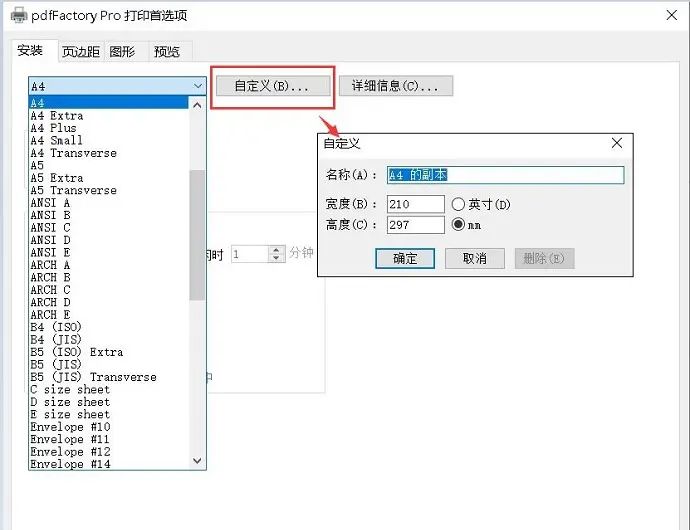Click paper list scroll up arrow
The image size is (690, 530).
pyautogui.click(x=197, y=105)
